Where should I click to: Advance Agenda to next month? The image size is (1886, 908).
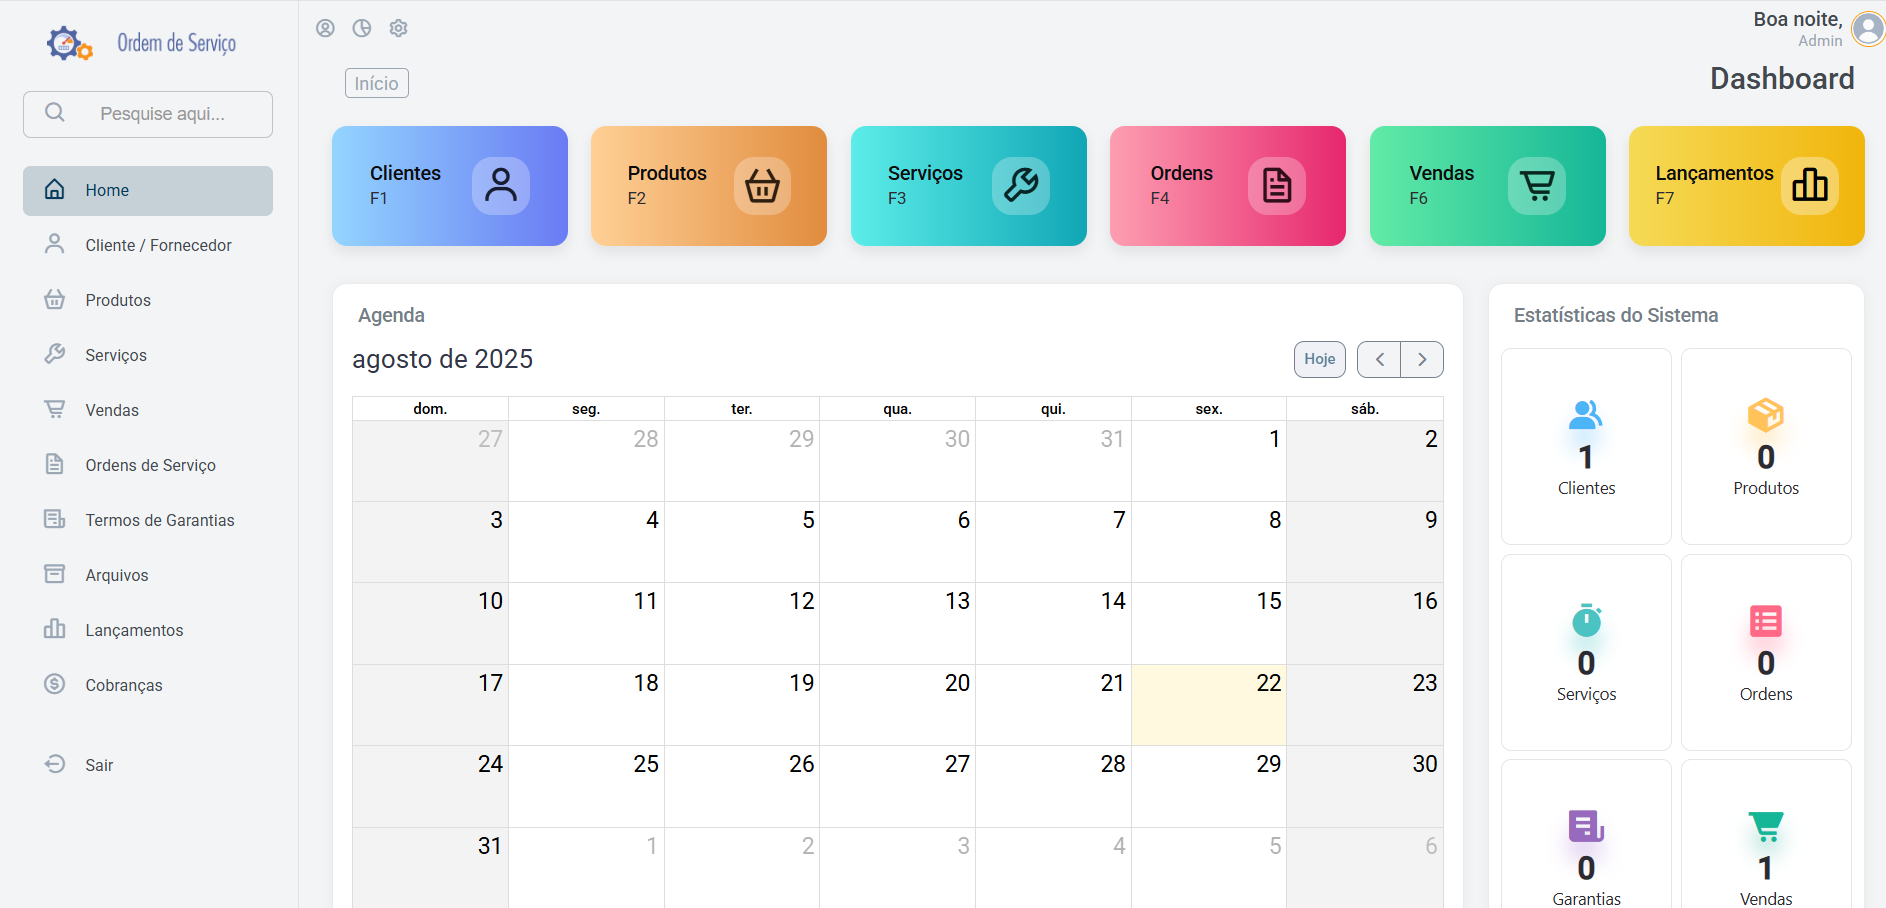coord(1422,360)
